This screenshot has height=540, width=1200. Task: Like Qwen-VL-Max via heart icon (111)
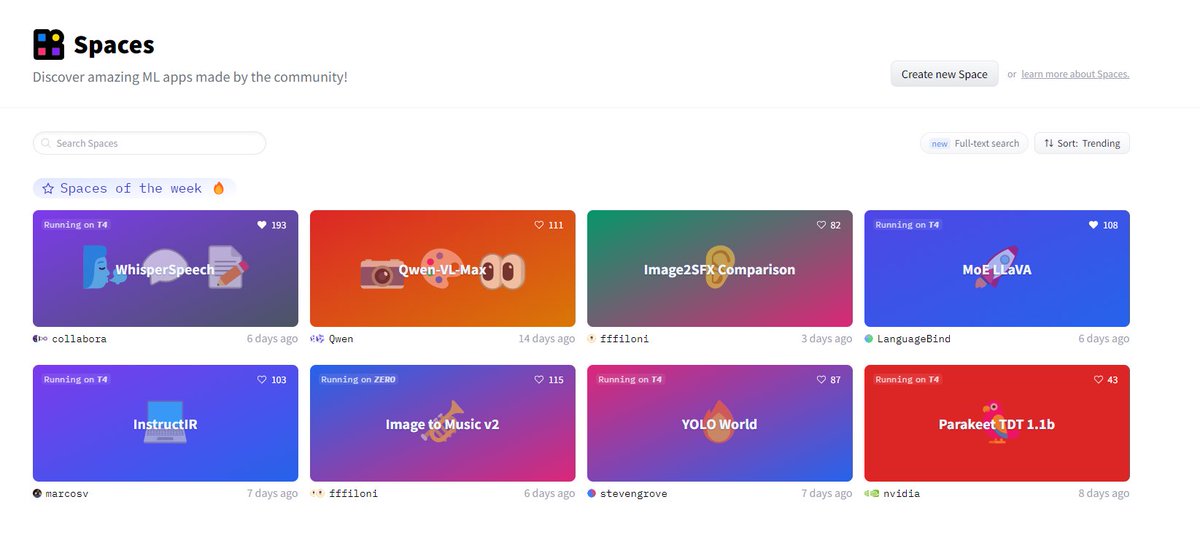[540, 225]
